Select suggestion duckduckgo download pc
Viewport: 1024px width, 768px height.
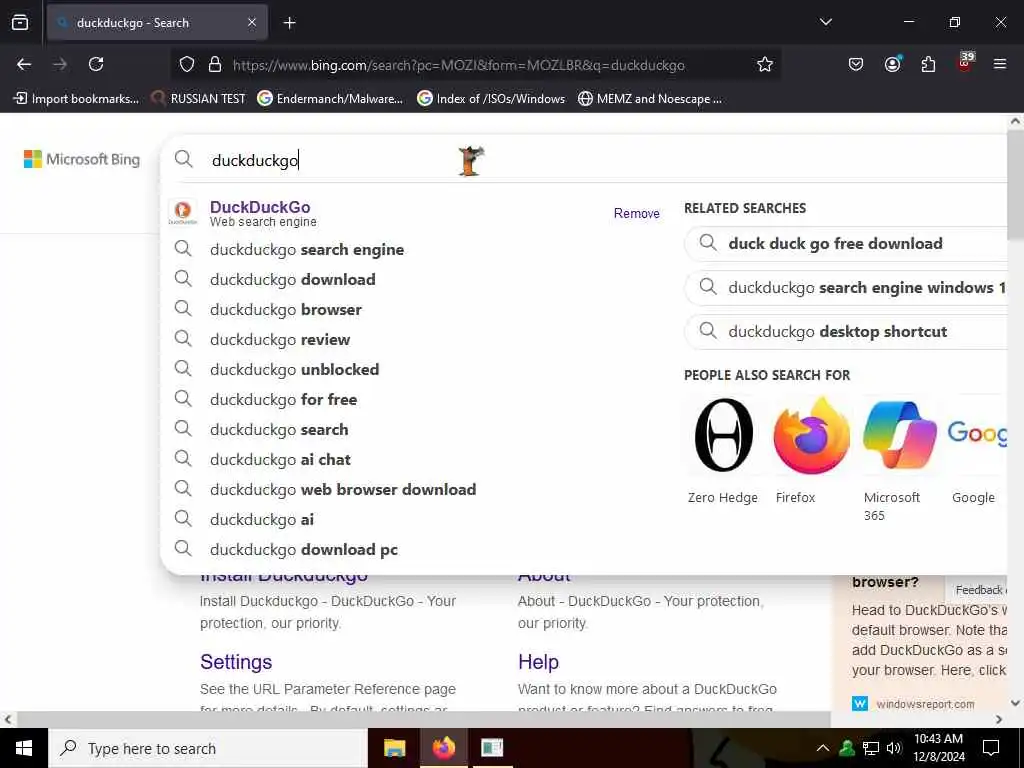(304, 550)
